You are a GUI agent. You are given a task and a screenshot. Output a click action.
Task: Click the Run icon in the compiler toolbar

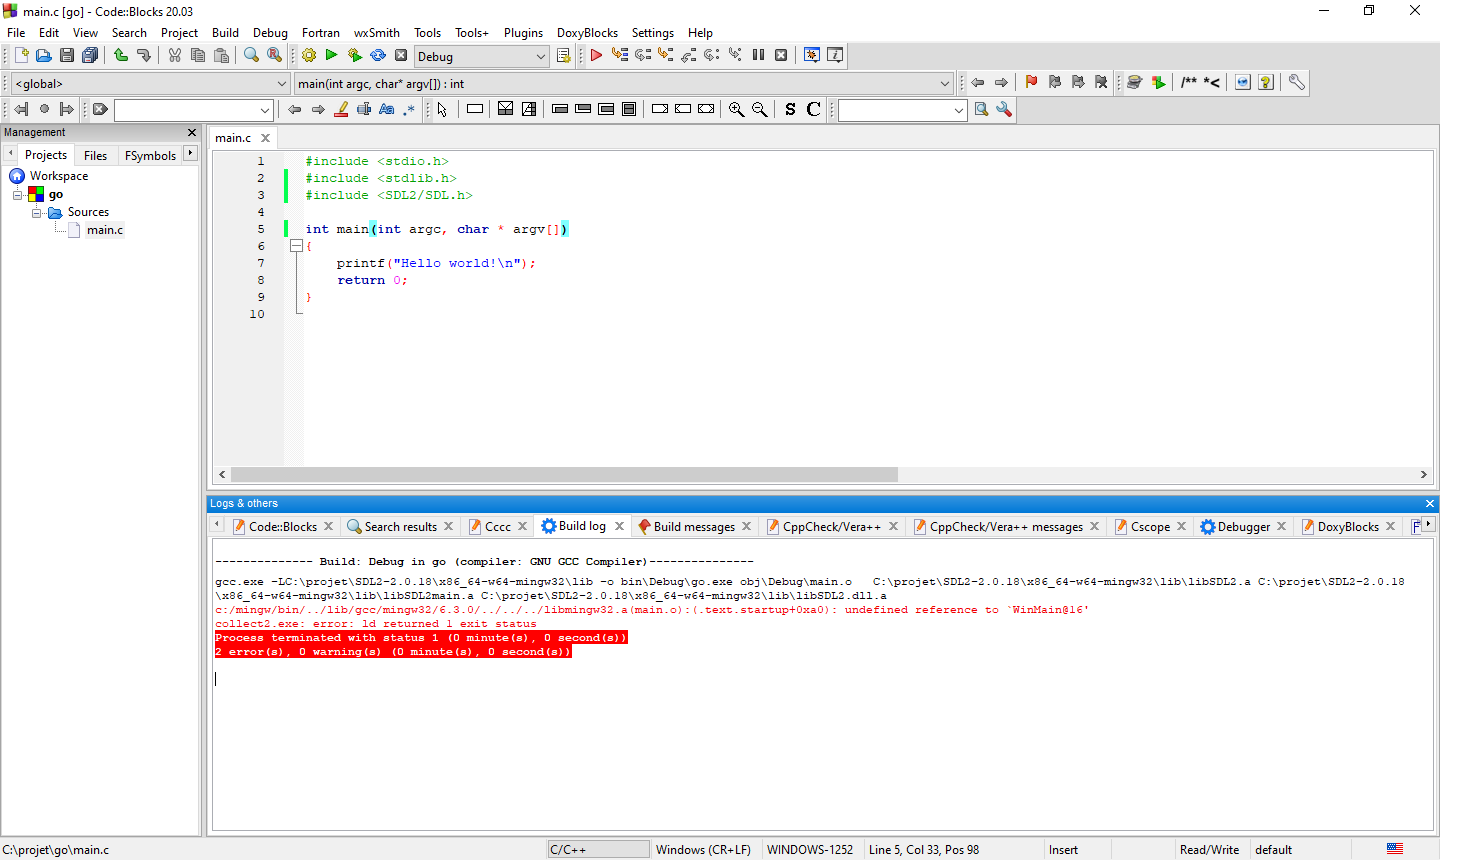click(331, 55)
